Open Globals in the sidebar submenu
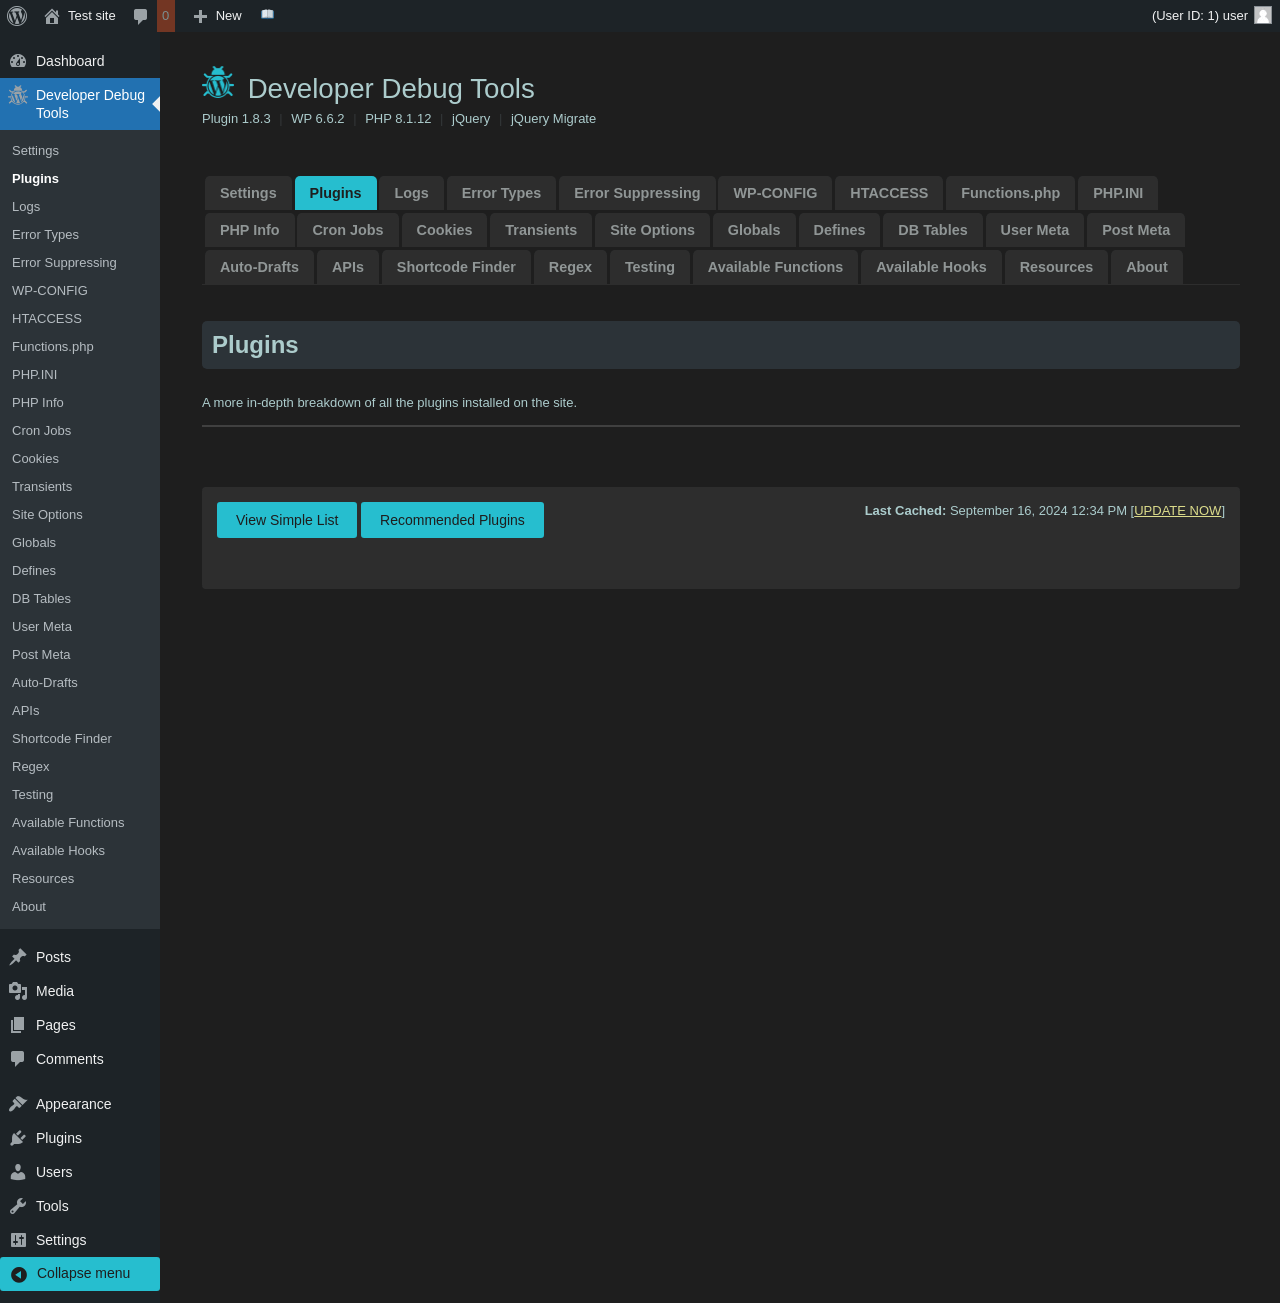This screenshot has height=1303, width=1280. click(x=34, y=543)
